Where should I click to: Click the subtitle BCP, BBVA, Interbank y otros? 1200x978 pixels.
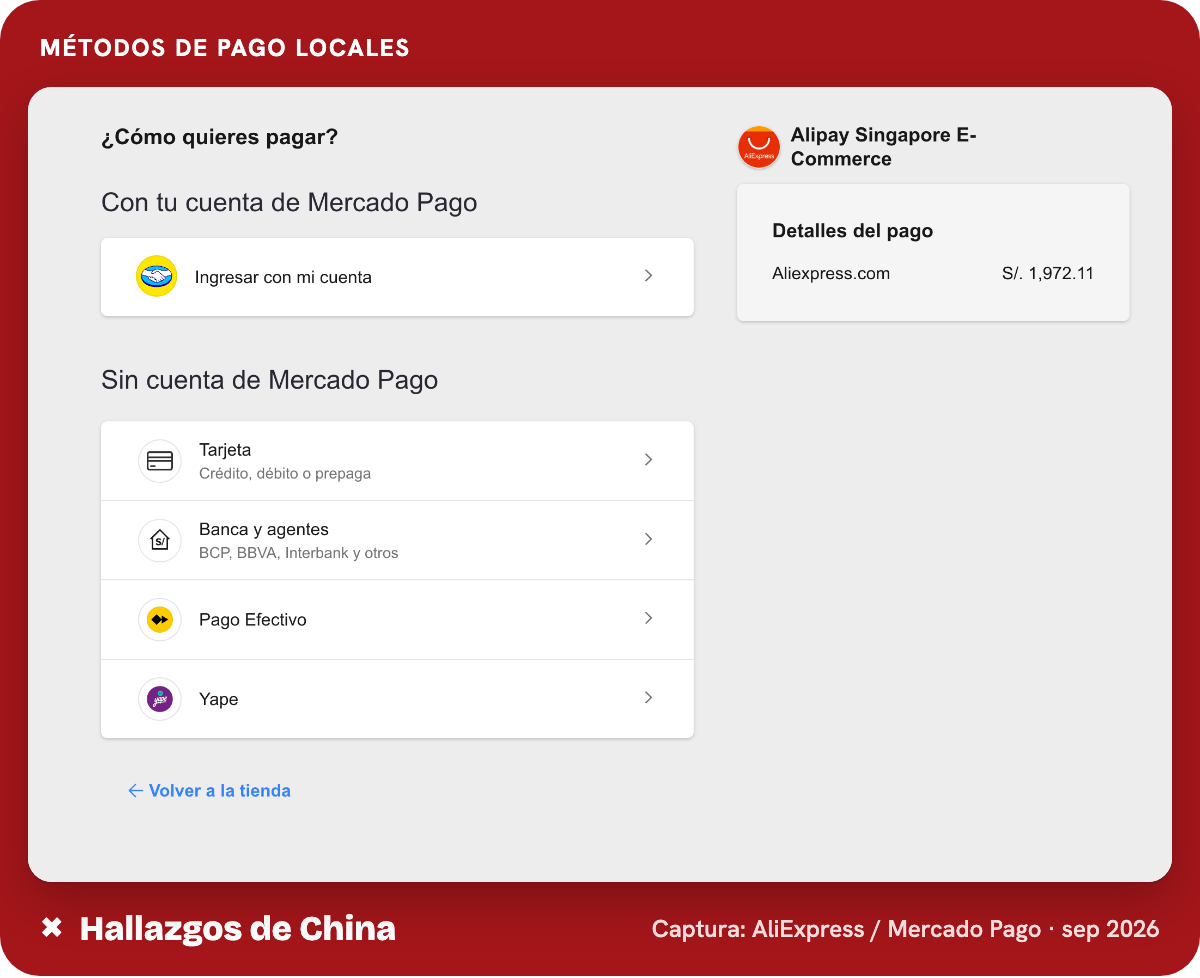point(299,553)
